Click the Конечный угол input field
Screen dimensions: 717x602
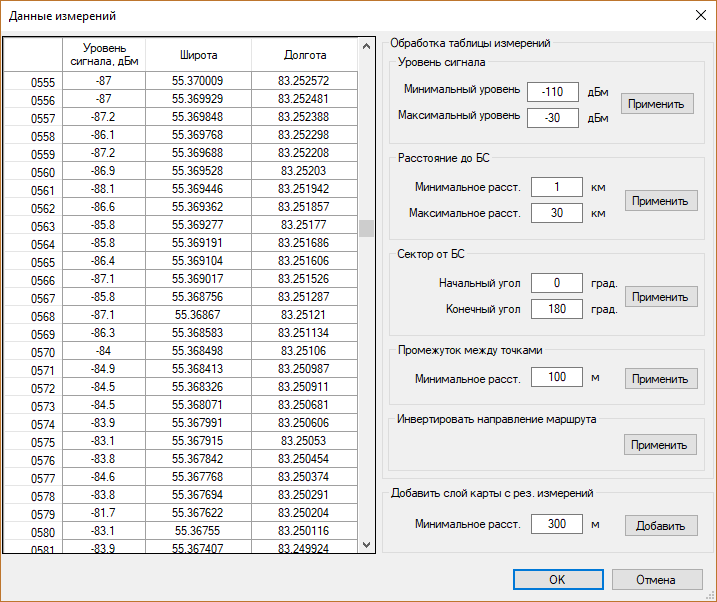pyautogui.click(x=557, y=309)
